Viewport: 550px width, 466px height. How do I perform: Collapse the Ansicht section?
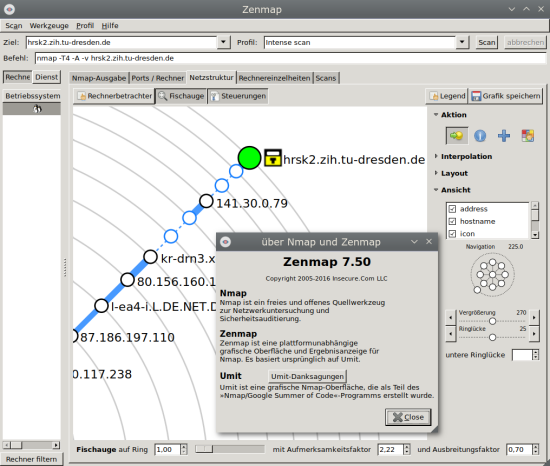436,190
